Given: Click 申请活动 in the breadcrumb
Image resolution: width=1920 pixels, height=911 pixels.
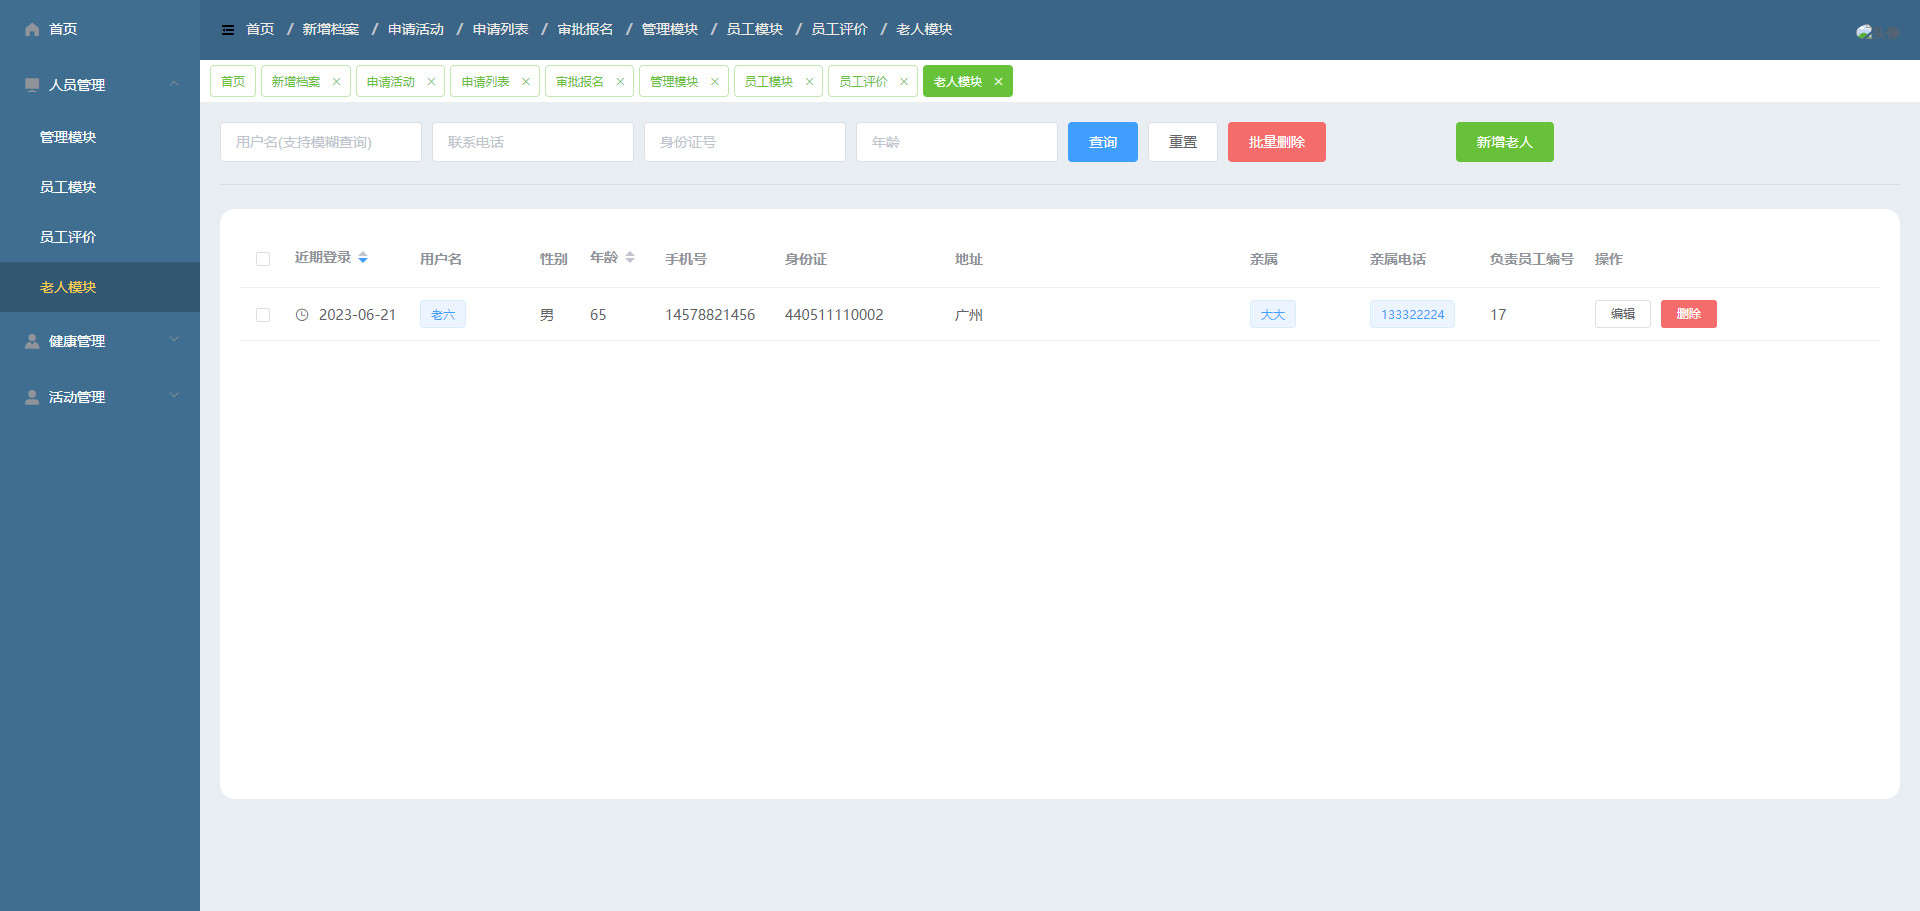Looking at the screenshot, I should coord(416,29).
